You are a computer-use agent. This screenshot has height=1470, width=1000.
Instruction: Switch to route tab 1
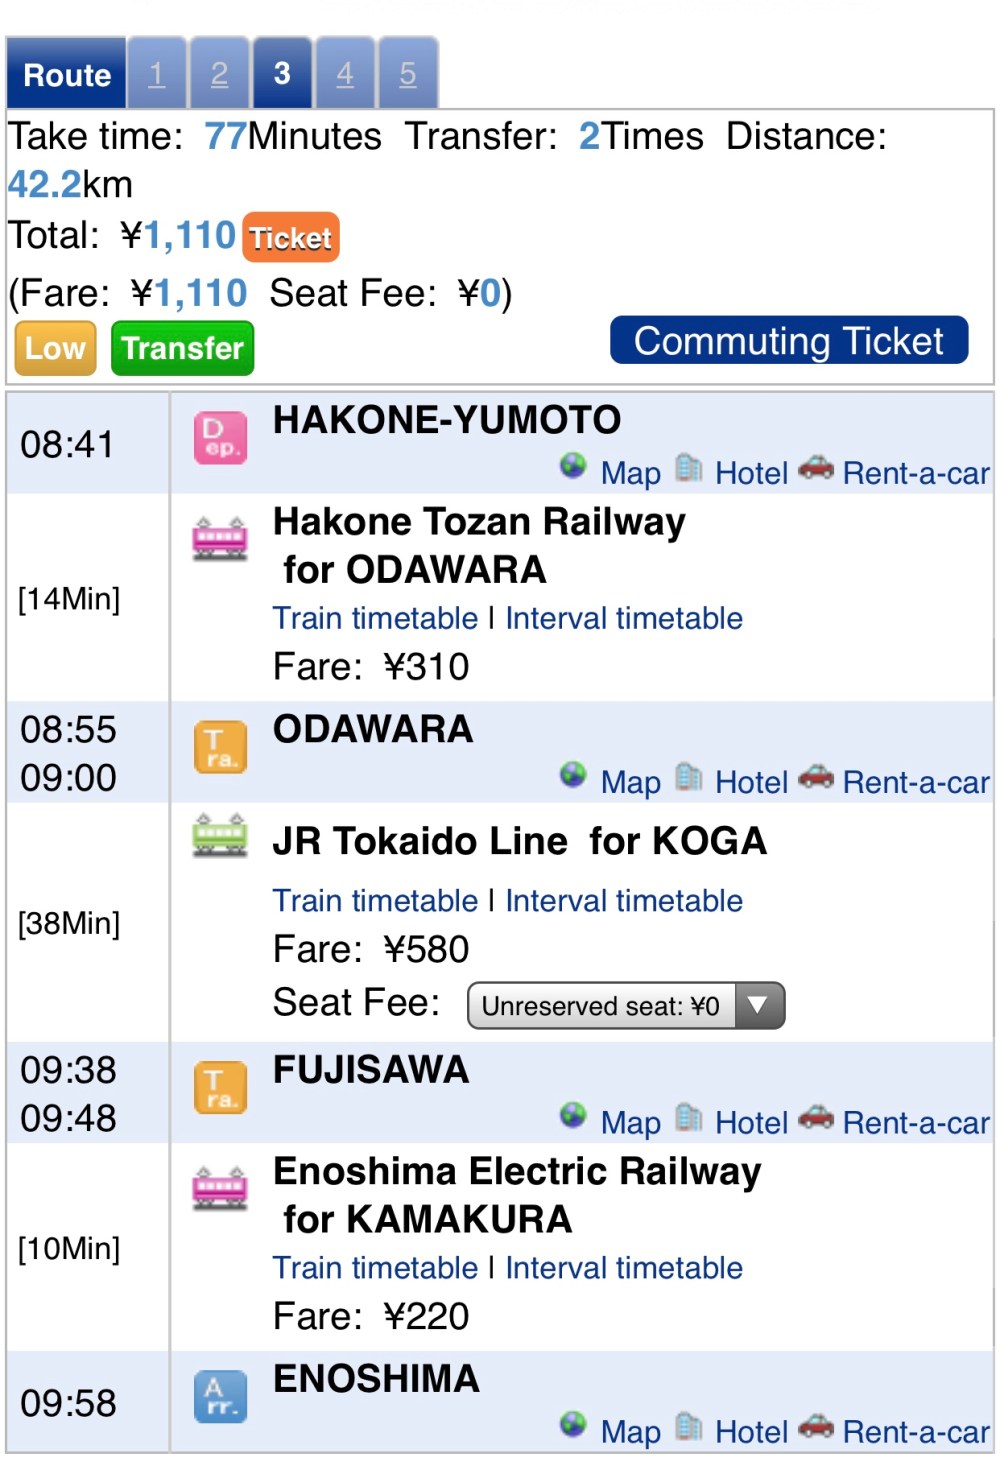coord(157,74)
